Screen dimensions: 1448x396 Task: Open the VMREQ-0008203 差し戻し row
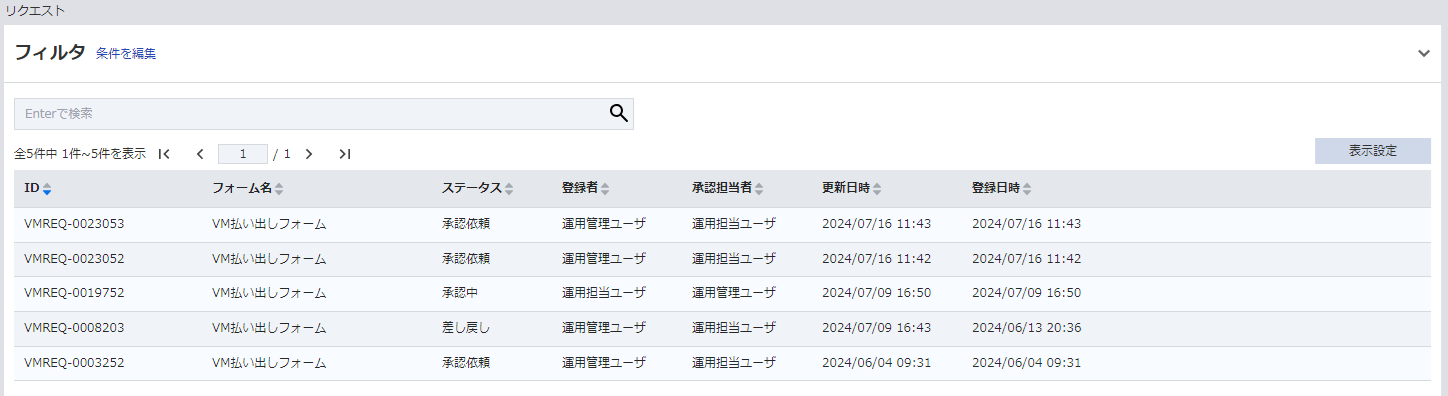(x=722, y=328)
